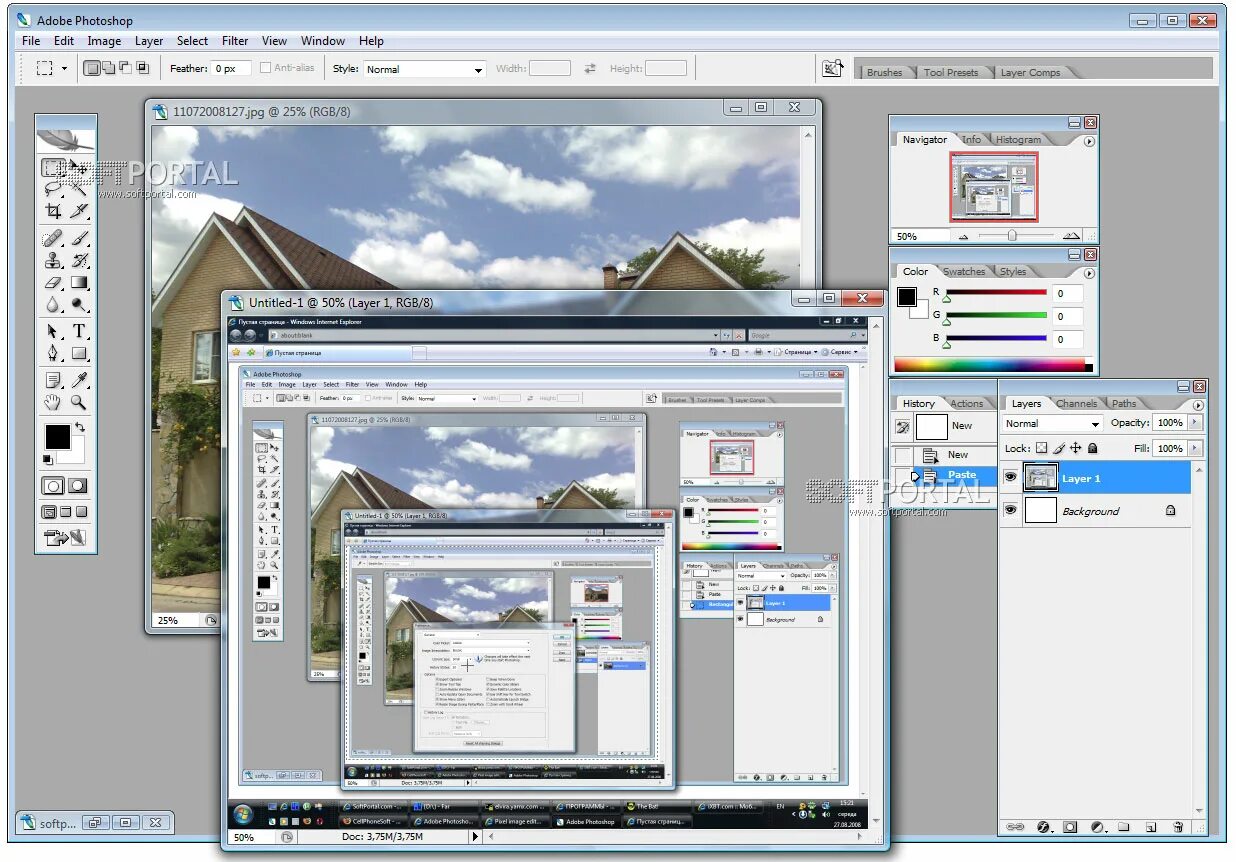1236x862 pixels.
Task: Select the Crop tool
Action: (x=52, y=211)
